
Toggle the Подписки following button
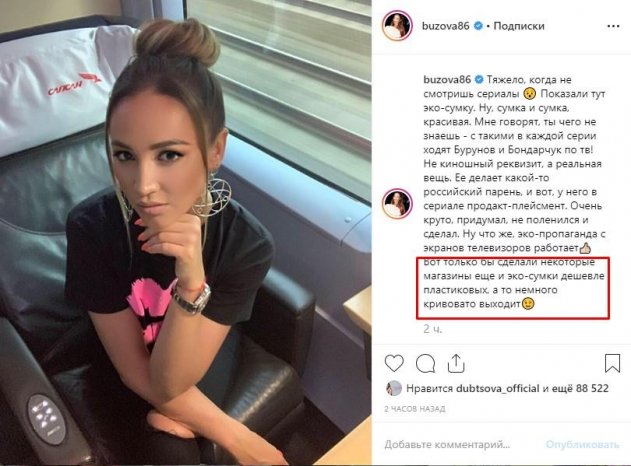tap(519, 26)
